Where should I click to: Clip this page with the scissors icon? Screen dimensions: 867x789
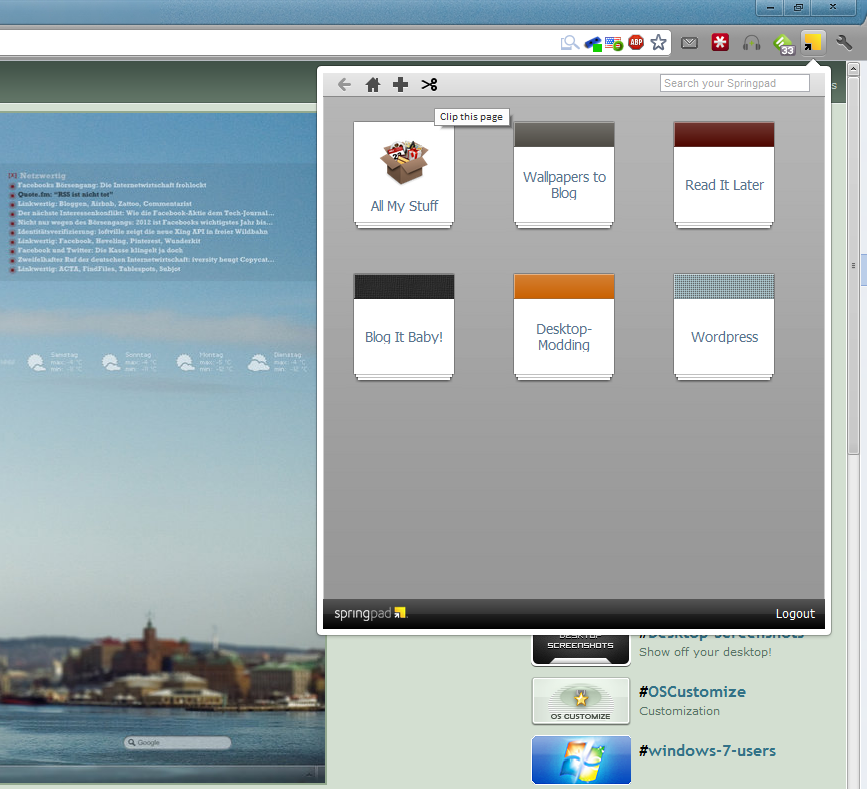(429, 85)
